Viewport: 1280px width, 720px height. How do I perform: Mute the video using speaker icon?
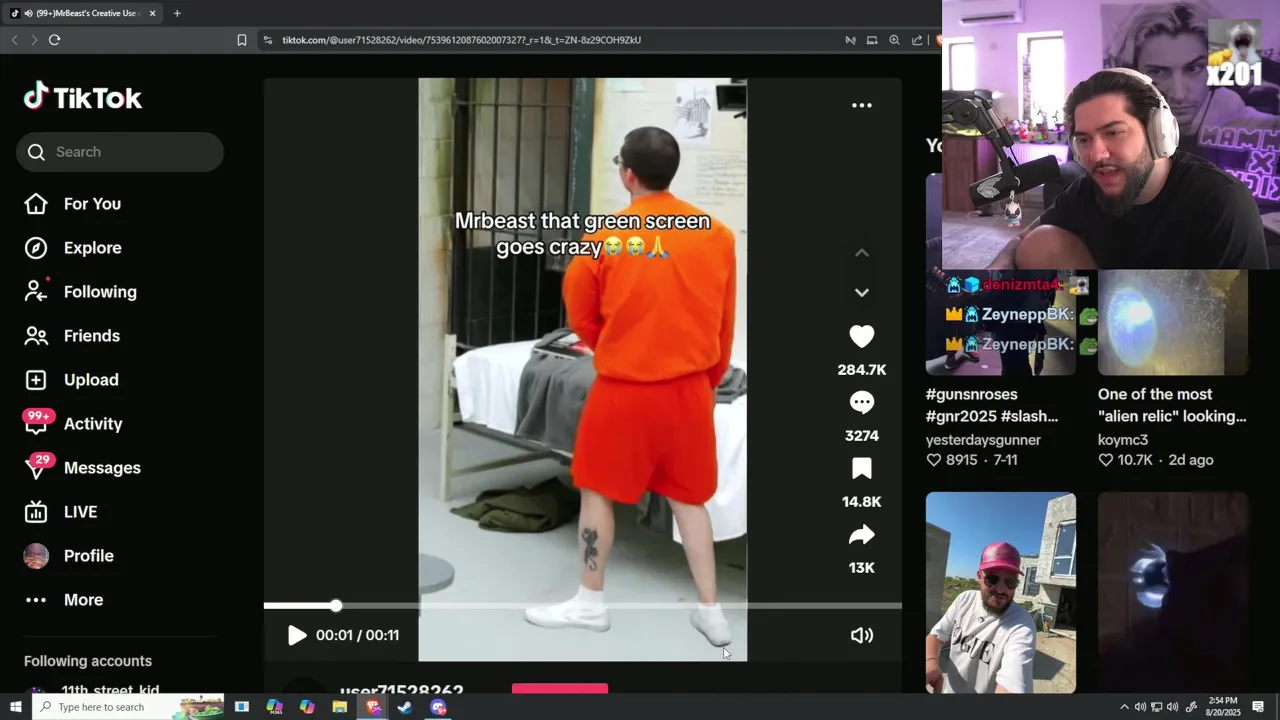(861, 635)
